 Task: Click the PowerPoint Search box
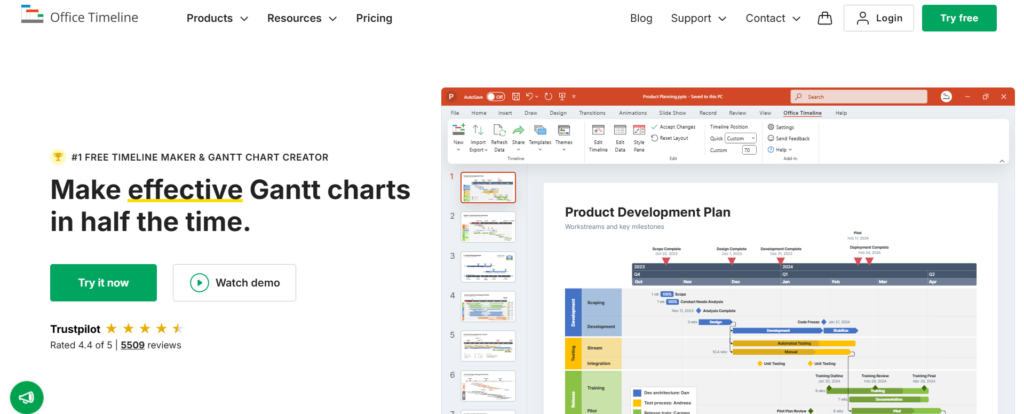pos(859,97)
